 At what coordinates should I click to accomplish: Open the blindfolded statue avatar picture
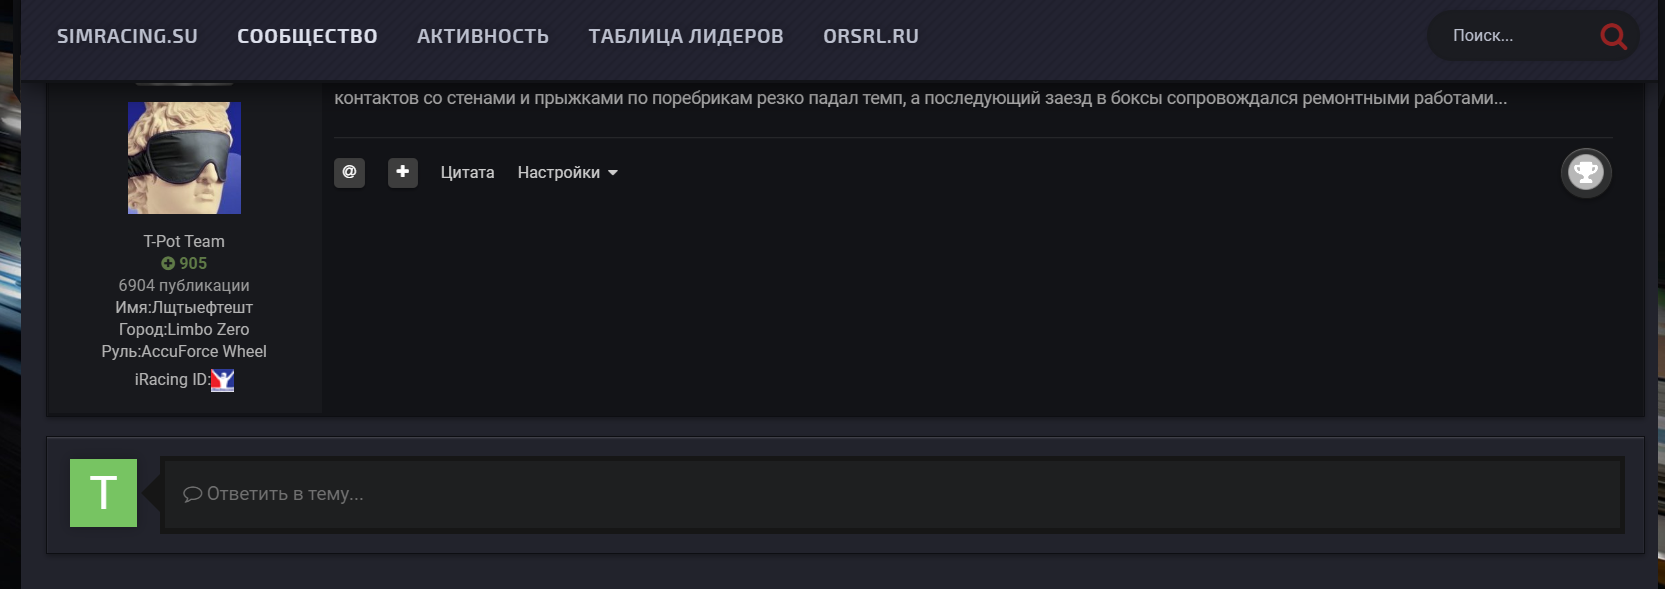[184, 158]
